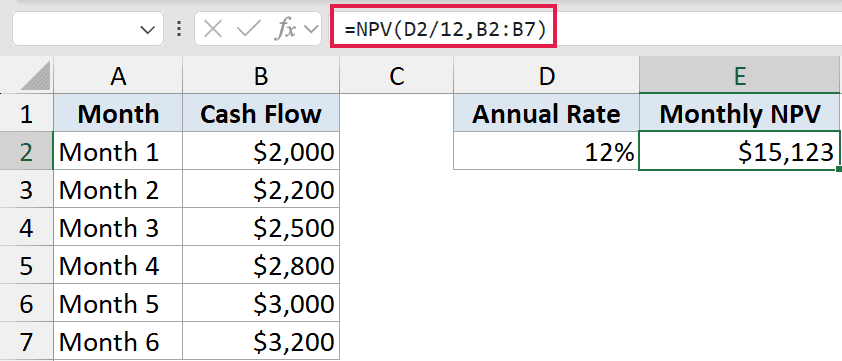Screen dimensions: 842x361
Task: Select row 1 header
Action: pos(26,113)
